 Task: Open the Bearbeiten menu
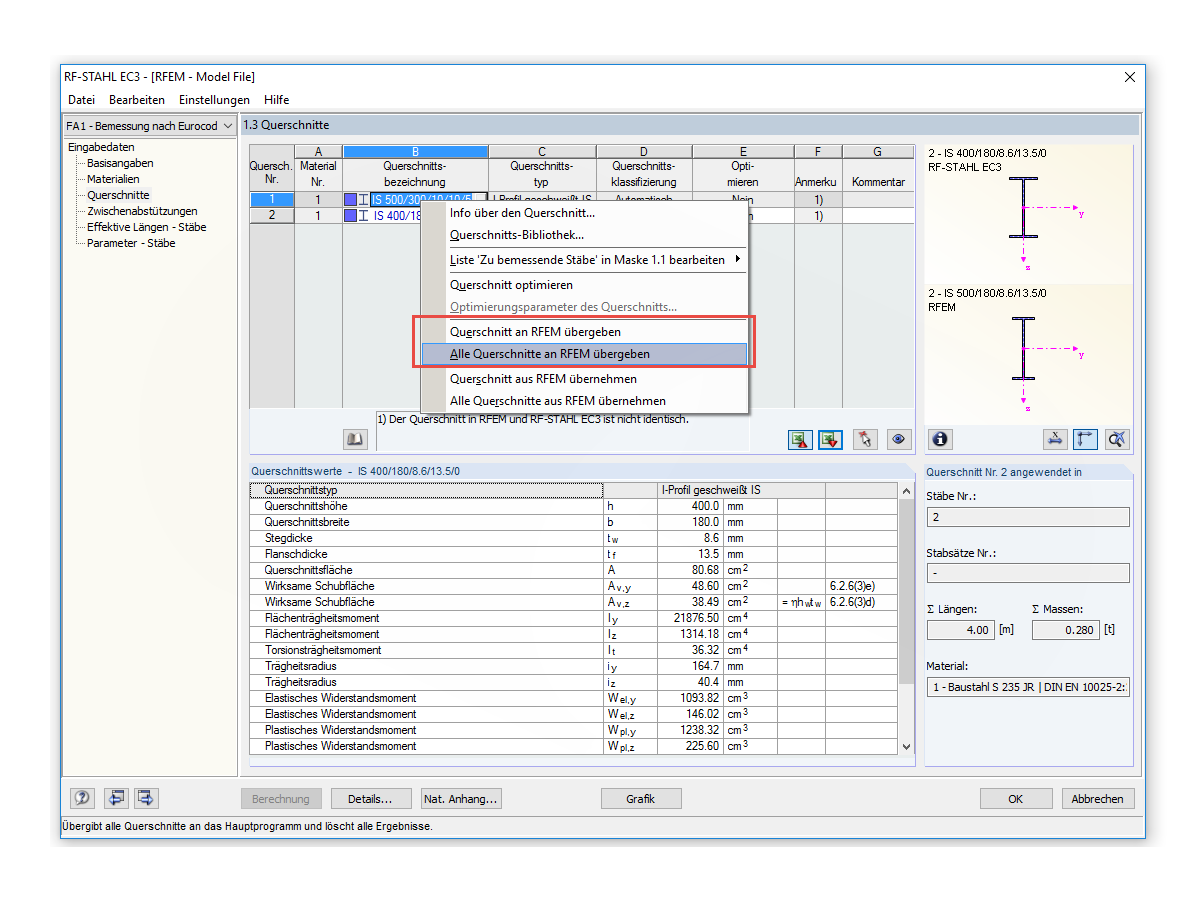click(136, 99)
